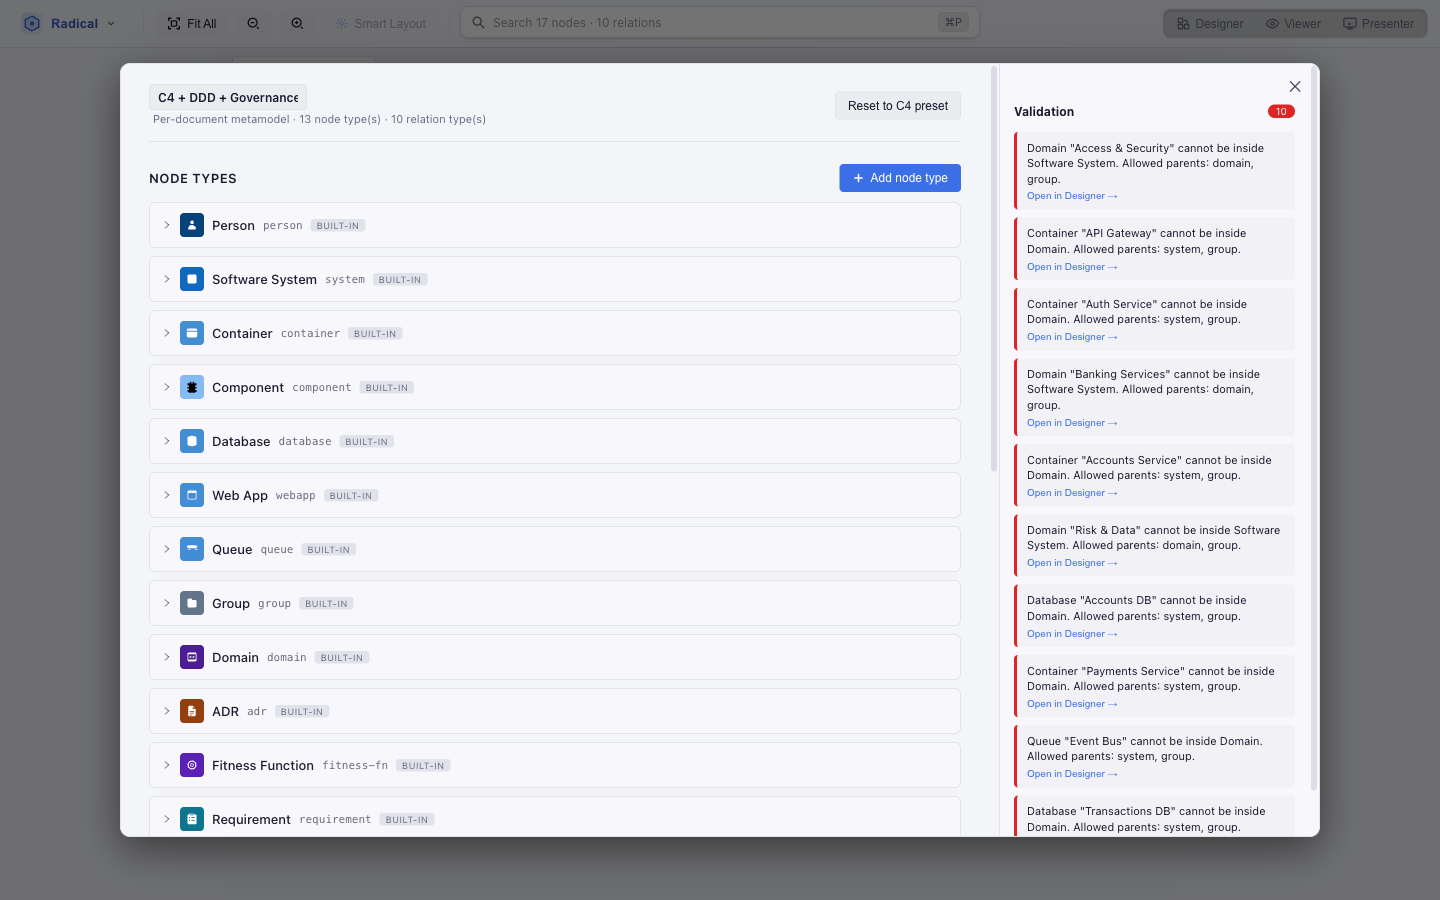Switch to Viewer mode
The width and height of the screenshot is (1440, 900).
click(1293, 23)
